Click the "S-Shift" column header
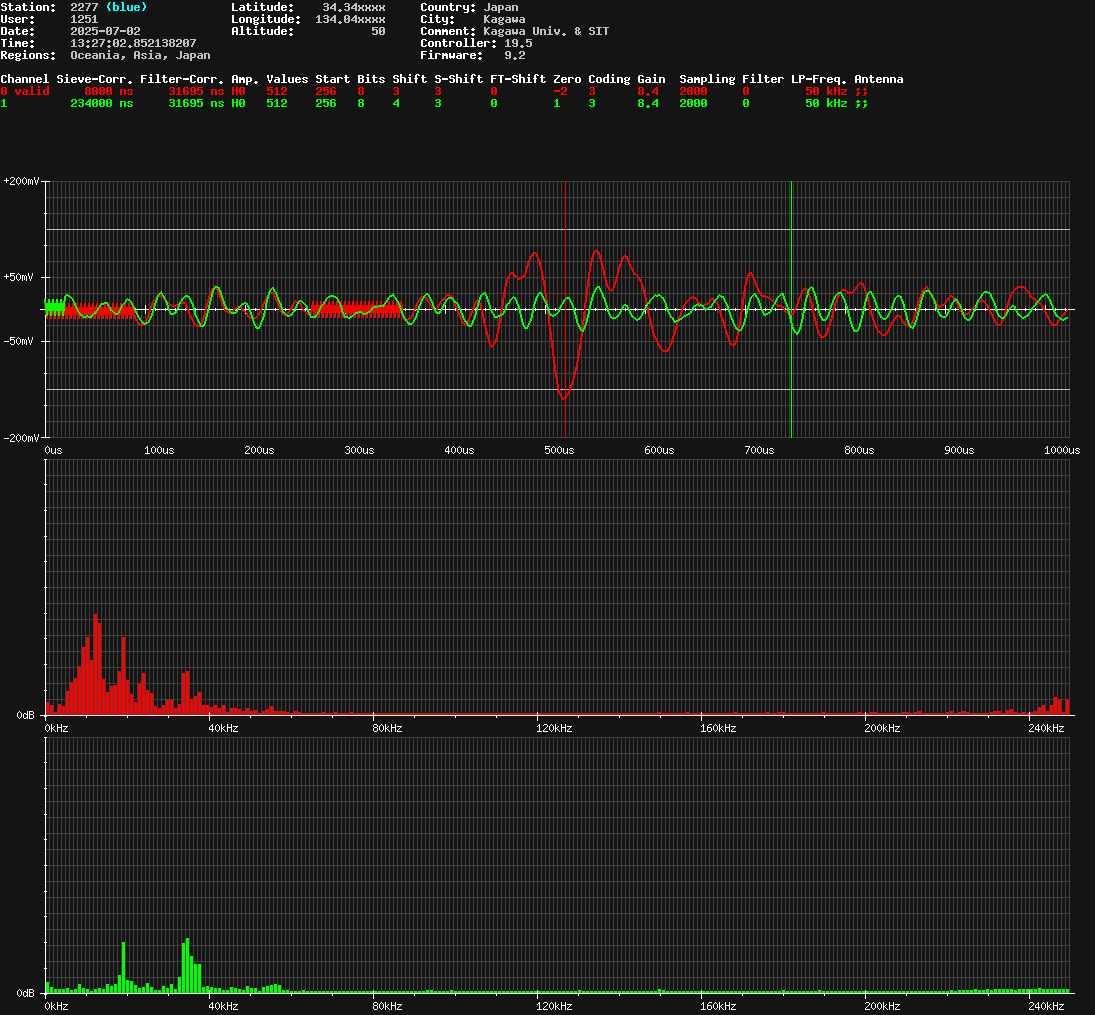The height and width of the screenshot is (1015, 1095). click(x=458, y=79)
